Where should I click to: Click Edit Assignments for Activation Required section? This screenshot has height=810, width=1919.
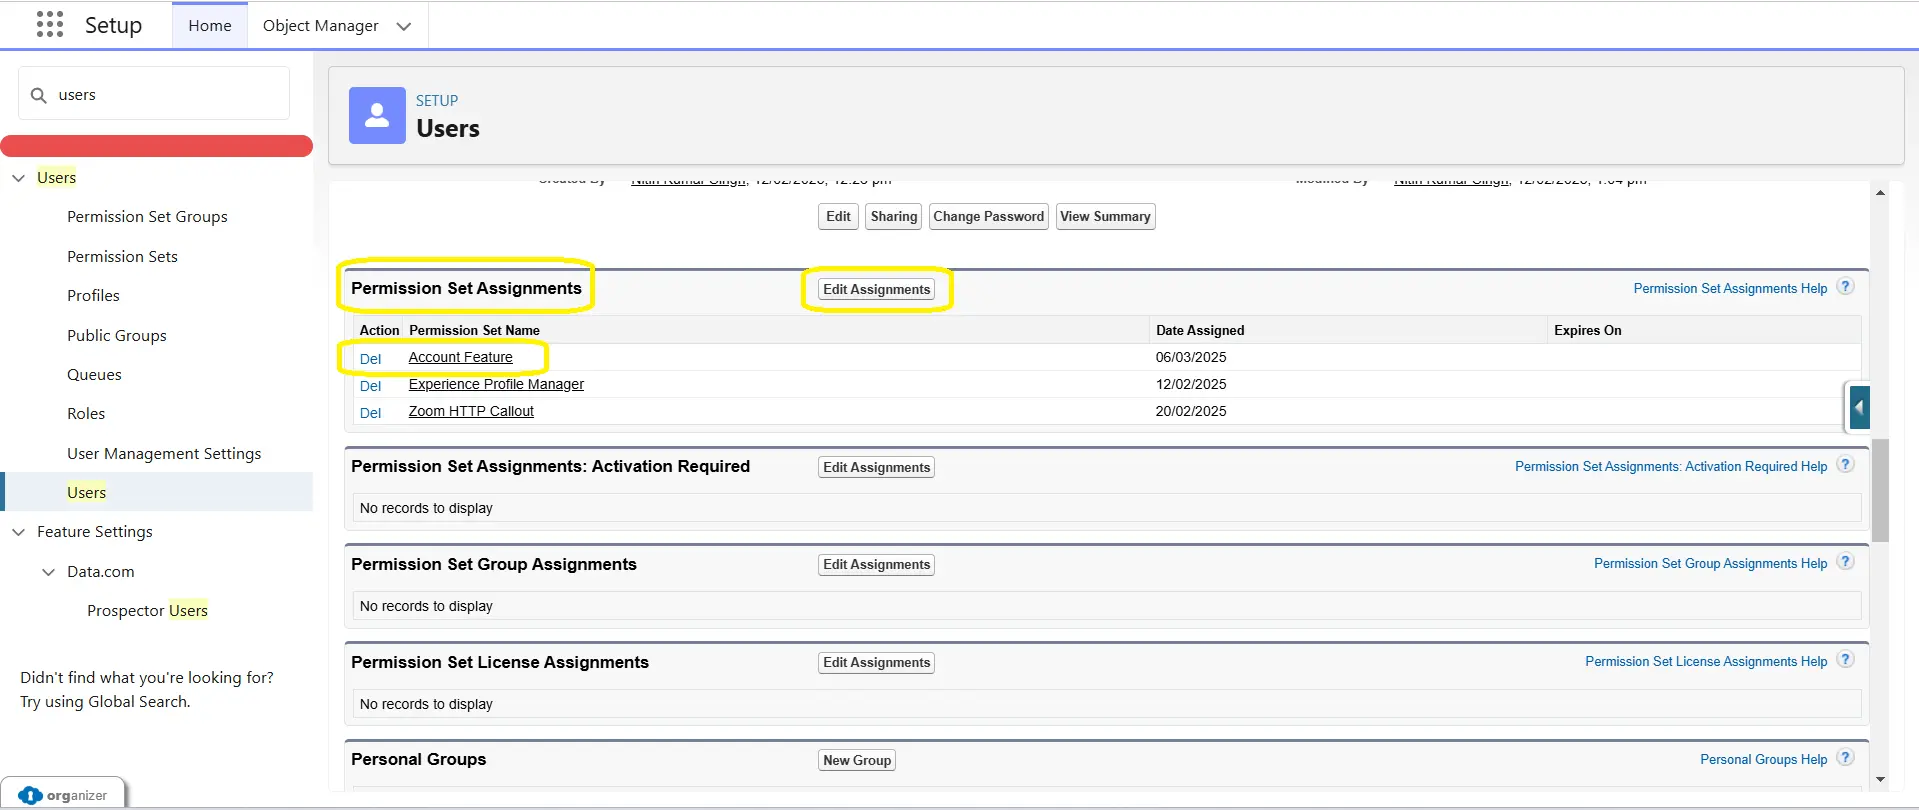pyautogui.click(x=877, y=468)
